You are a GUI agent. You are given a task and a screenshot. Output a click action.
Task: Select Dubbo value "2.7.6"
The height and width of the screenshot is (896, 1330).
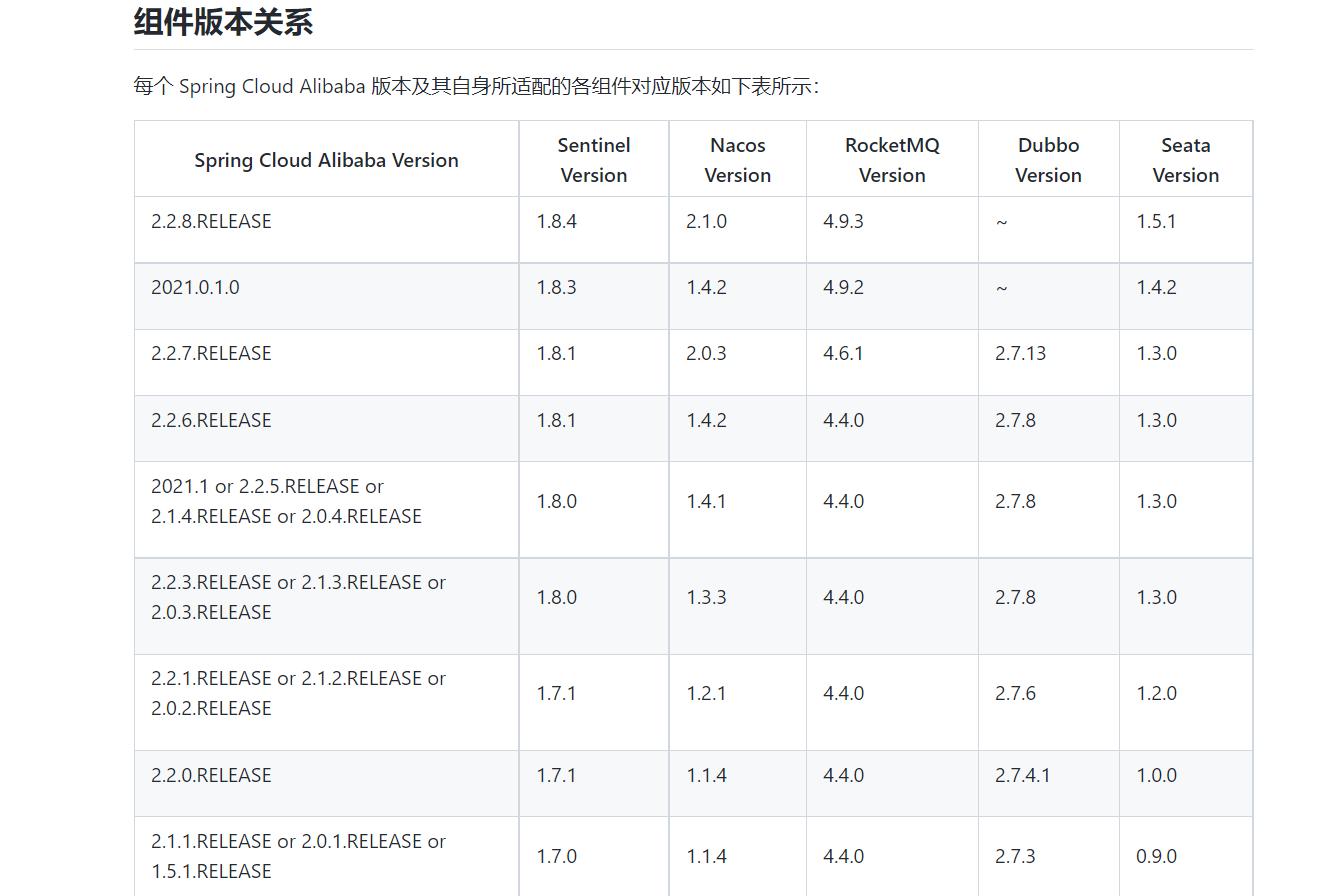(1015, 693)
